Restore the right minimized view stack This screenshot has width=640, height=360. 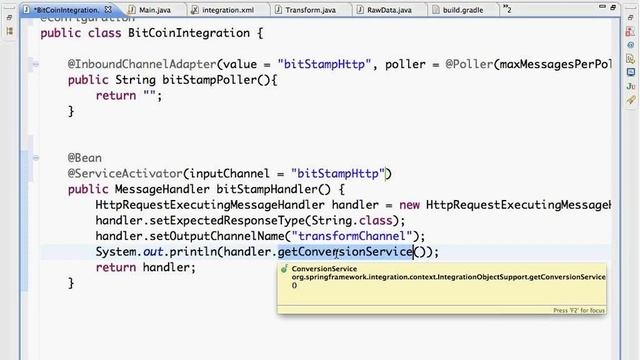point(630,18)
